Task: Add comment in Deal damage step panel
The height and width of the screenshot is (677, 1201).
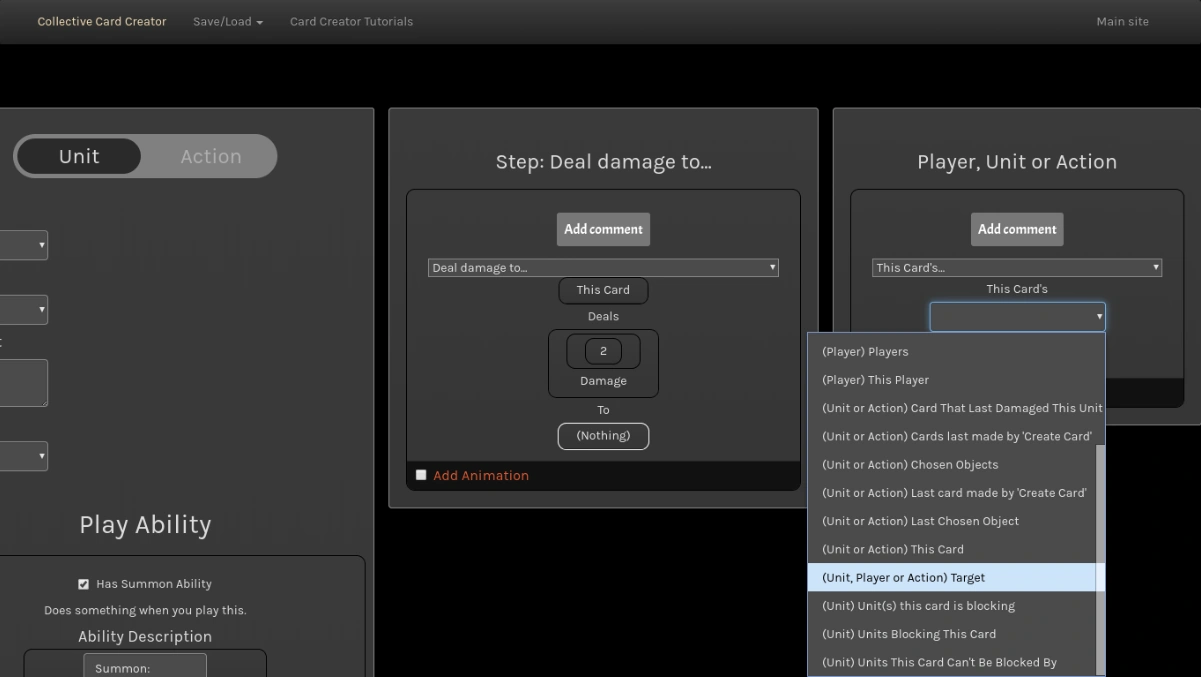Action: click(x=603, y=229)
